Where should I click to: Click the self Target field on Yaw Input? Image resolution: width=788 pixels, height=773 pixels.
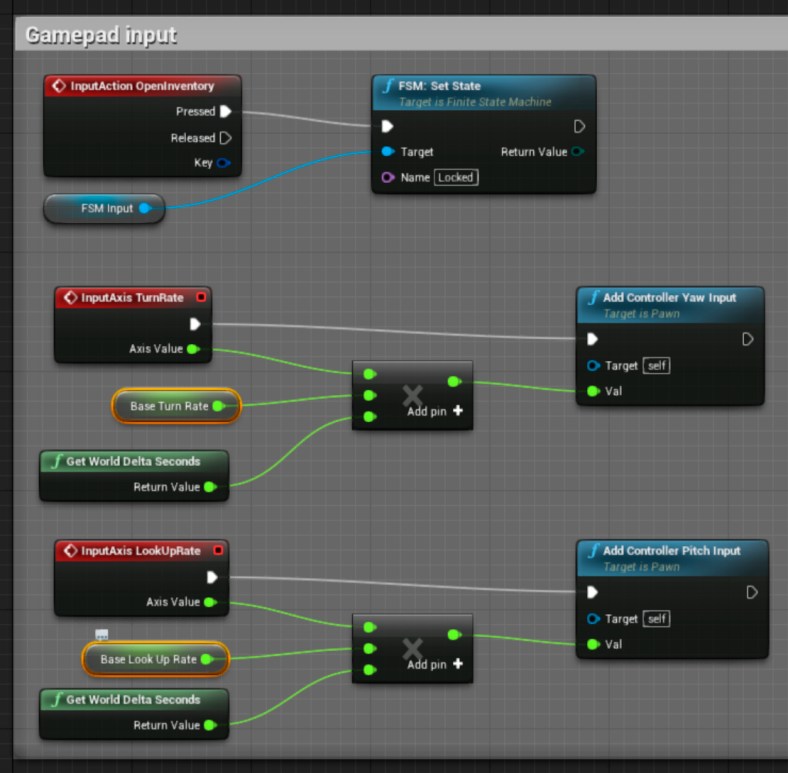[657, 366]
